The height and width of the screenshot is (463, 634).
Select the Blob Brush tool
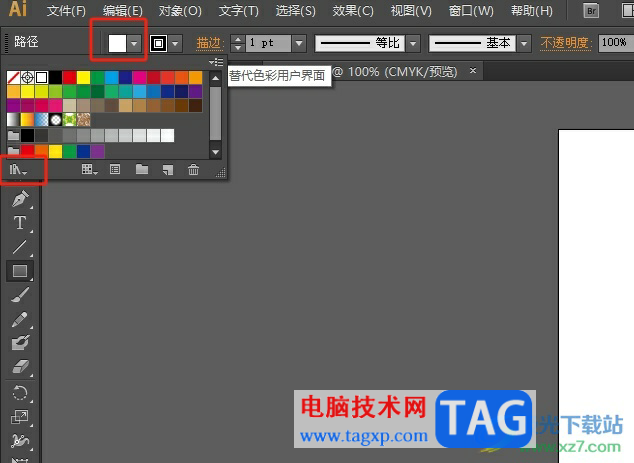pos(19,343)
